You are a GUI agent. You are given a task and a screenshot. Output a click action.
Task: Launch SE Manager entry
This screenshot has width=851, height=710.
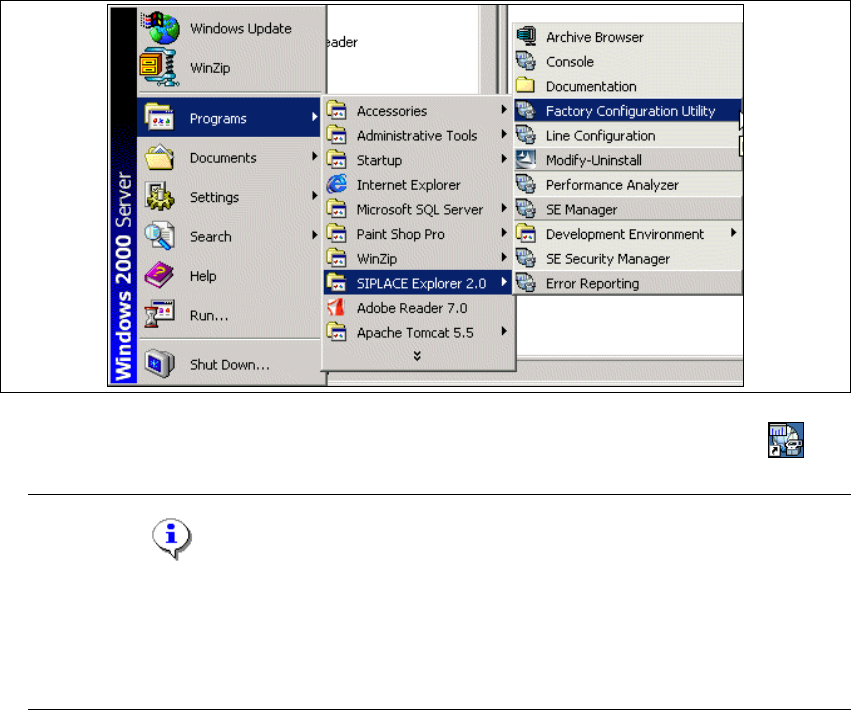click(628, 209)
